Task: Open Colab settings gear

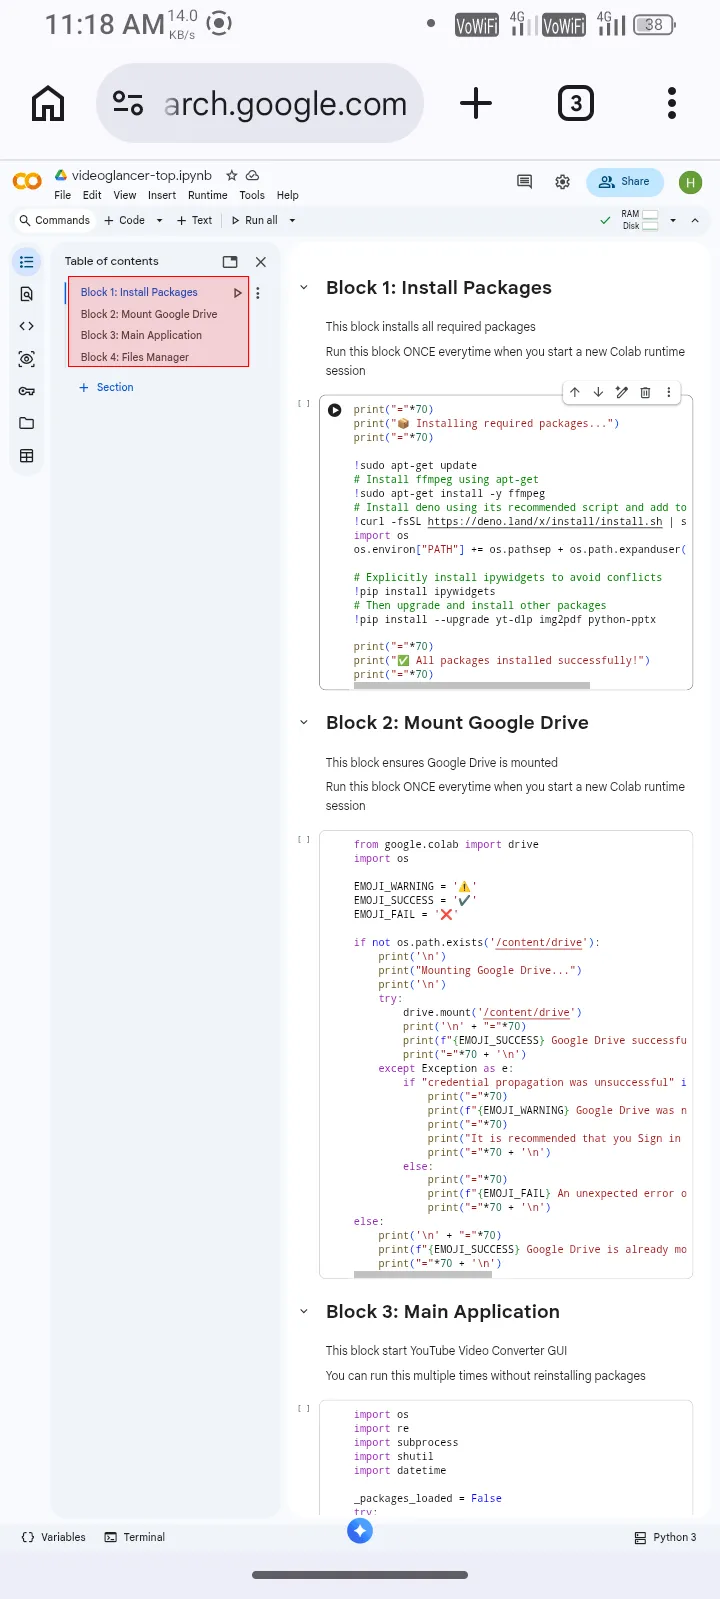Action: pos(563,182)
